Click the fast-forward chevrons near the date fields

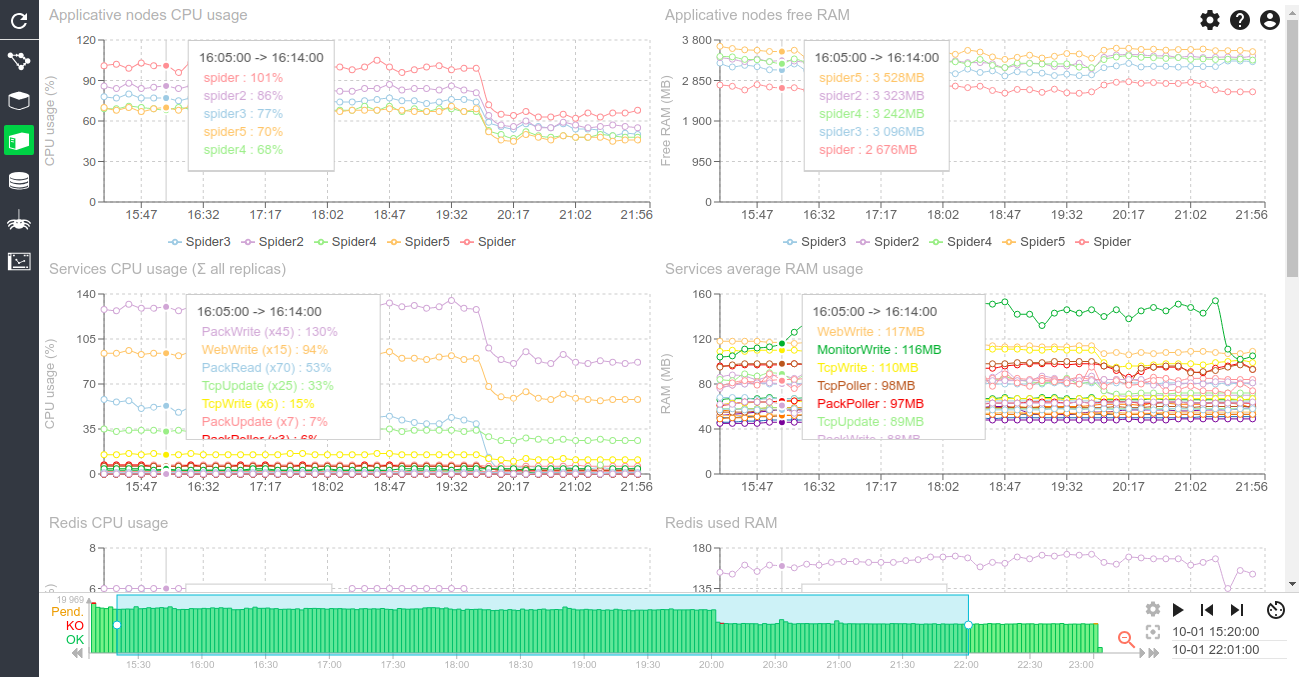tap(1152, 652)
